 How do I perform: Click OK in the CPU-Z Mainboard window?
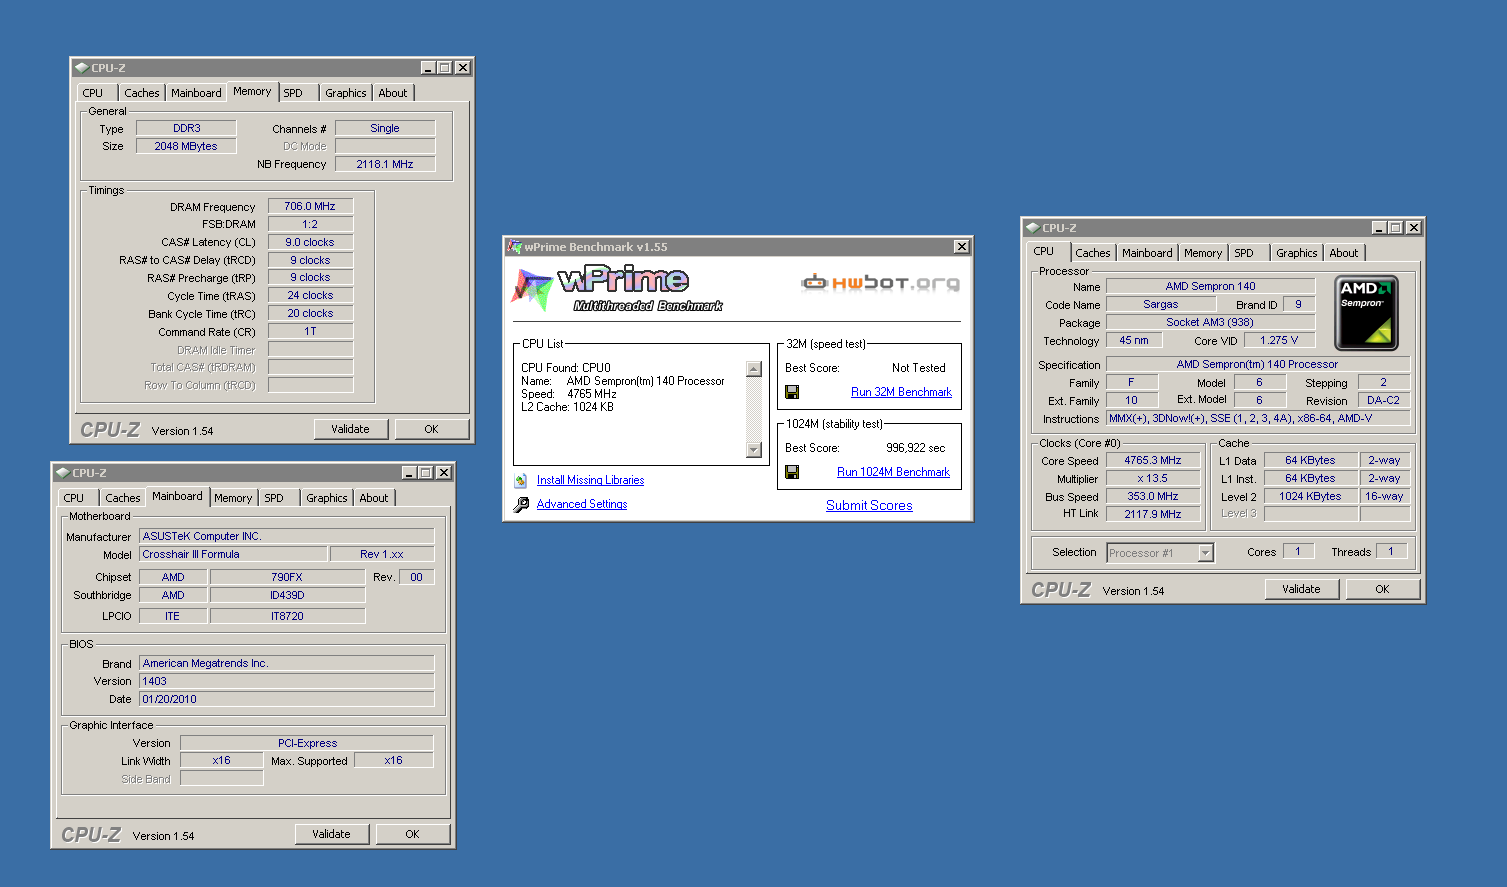(x=412, y=834)
